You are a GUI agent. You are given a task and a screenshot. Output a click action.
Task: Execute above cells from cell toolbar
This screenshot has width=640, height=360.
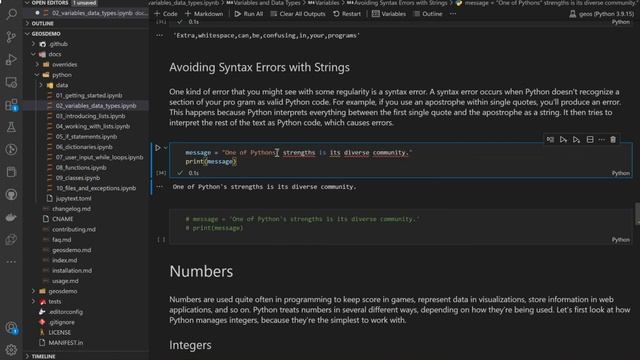[563, 140]
